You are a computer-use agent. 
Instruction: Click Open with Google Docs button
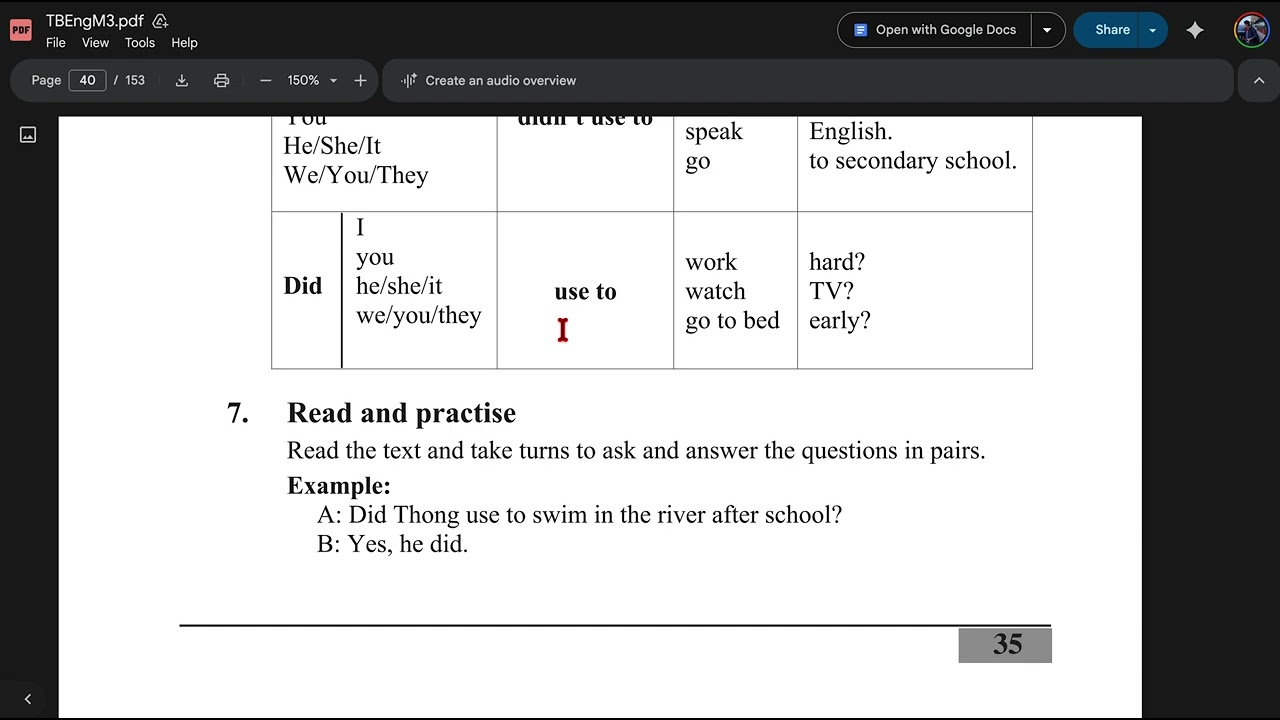coord(934,30)
